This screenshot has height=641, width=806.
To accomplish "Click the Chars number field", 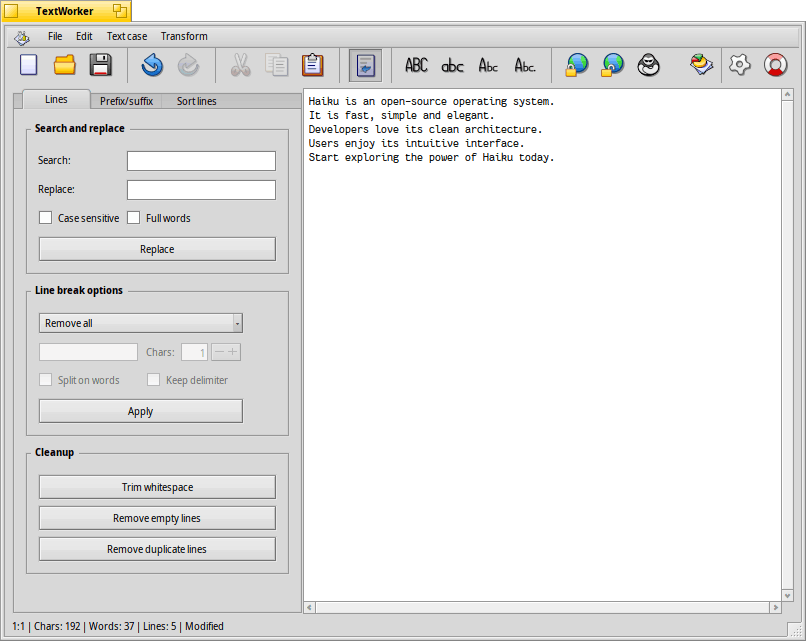I will click(194, 352).
